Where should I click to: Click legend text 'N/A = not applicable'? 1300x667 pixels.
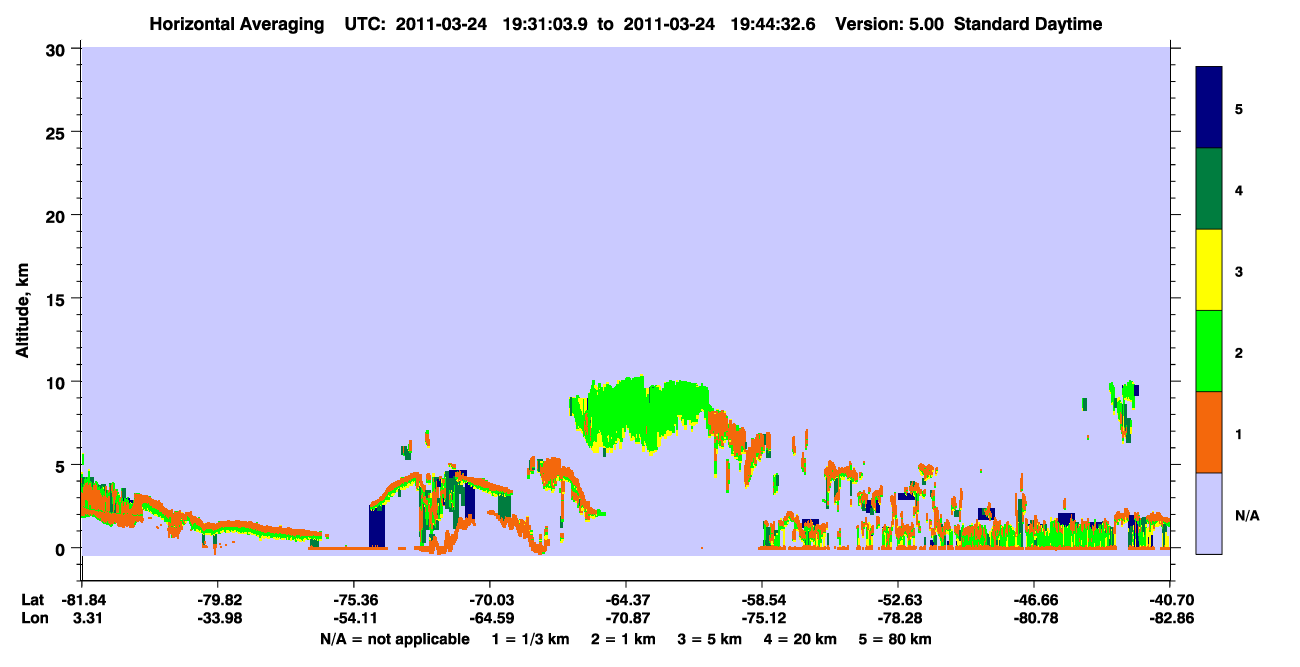point(395,639)
